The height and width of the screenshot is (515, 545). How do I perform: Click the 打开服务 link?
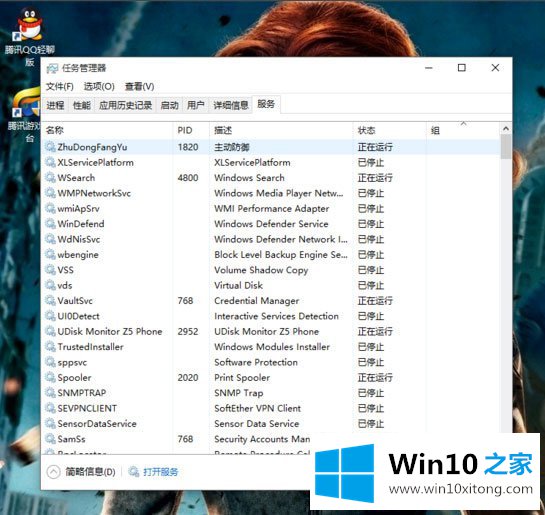click(x=161, y=472)
